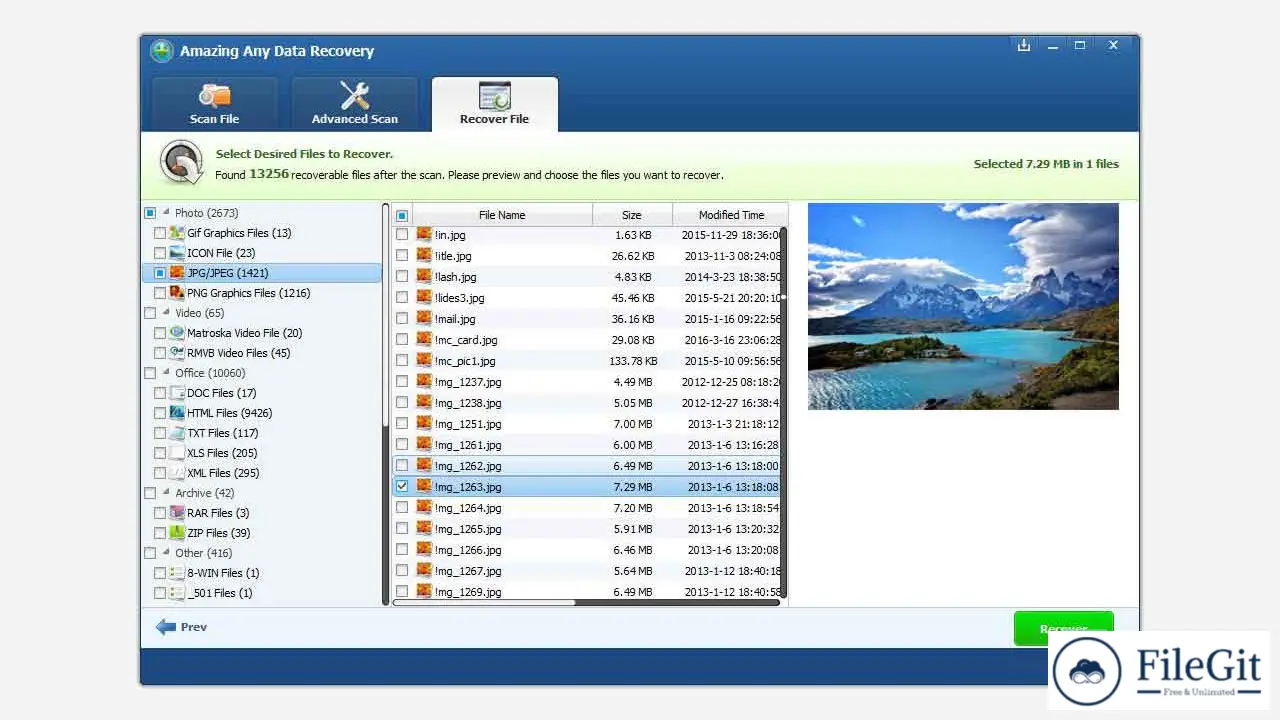The width and height of the screenshot is (1280, 720).
Task: Click the !mc_card.jpg file icon
Action: (424, 340)
